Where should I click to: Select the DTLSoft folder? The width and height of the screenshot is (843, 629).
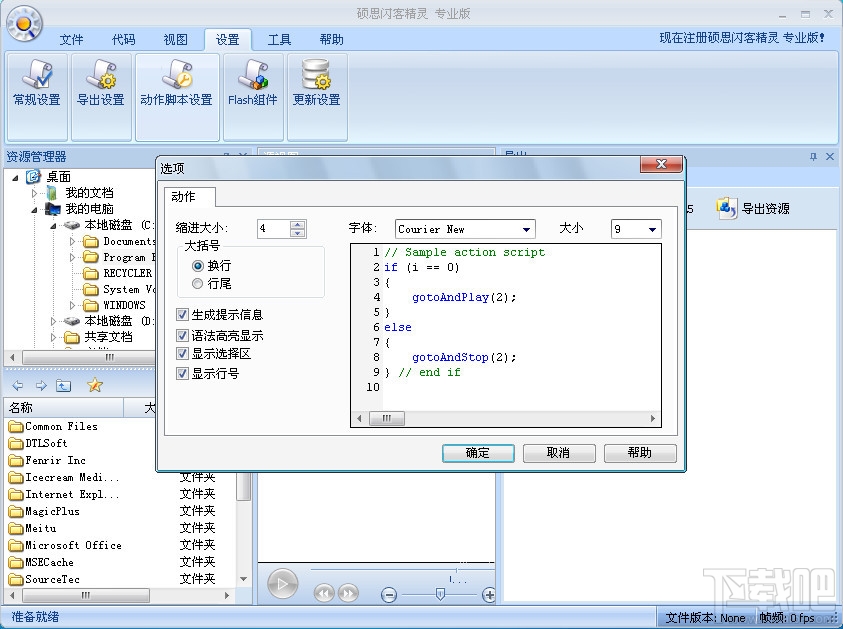click(38, 444)
